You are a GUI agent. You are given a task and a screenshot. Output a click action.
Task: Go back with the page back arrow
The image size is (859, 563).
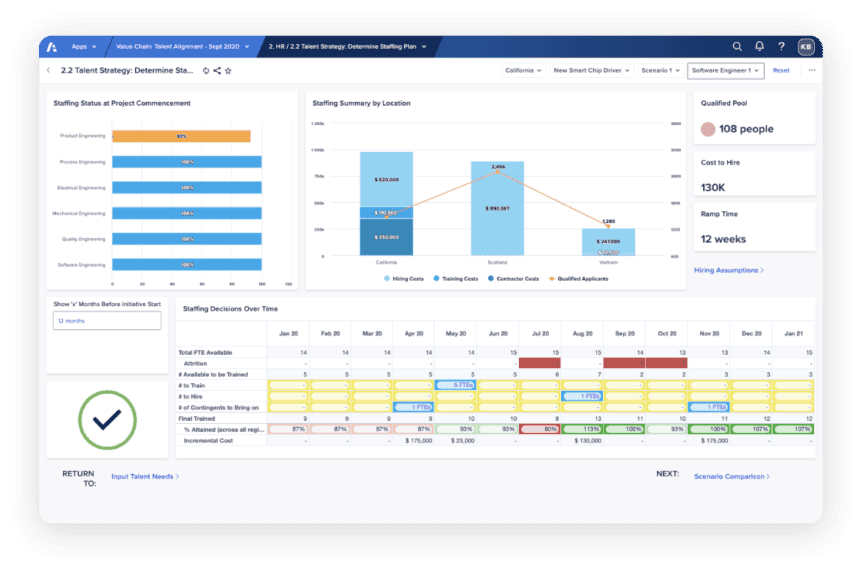[x=49, y=70]
